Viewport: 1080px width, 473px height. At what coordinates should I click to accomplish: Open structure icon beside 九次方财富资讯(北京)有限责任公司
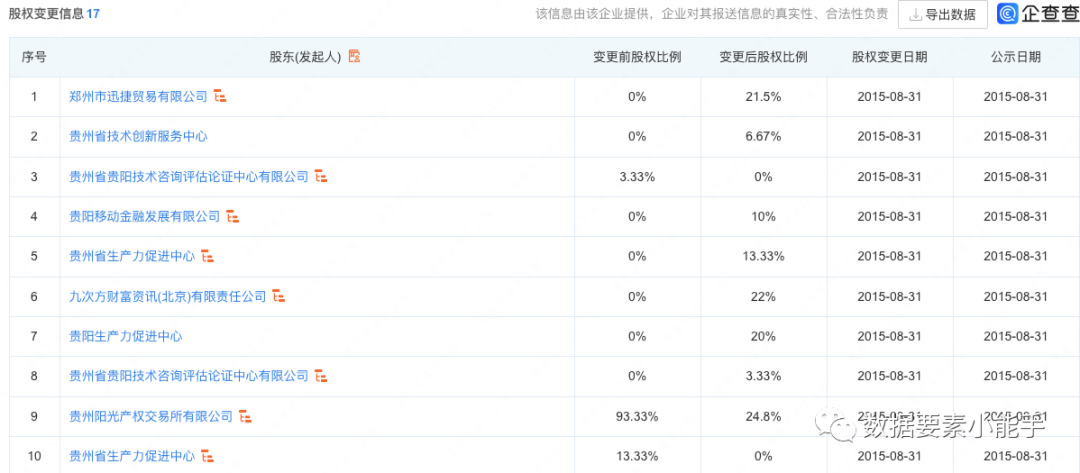click(279, 297)
